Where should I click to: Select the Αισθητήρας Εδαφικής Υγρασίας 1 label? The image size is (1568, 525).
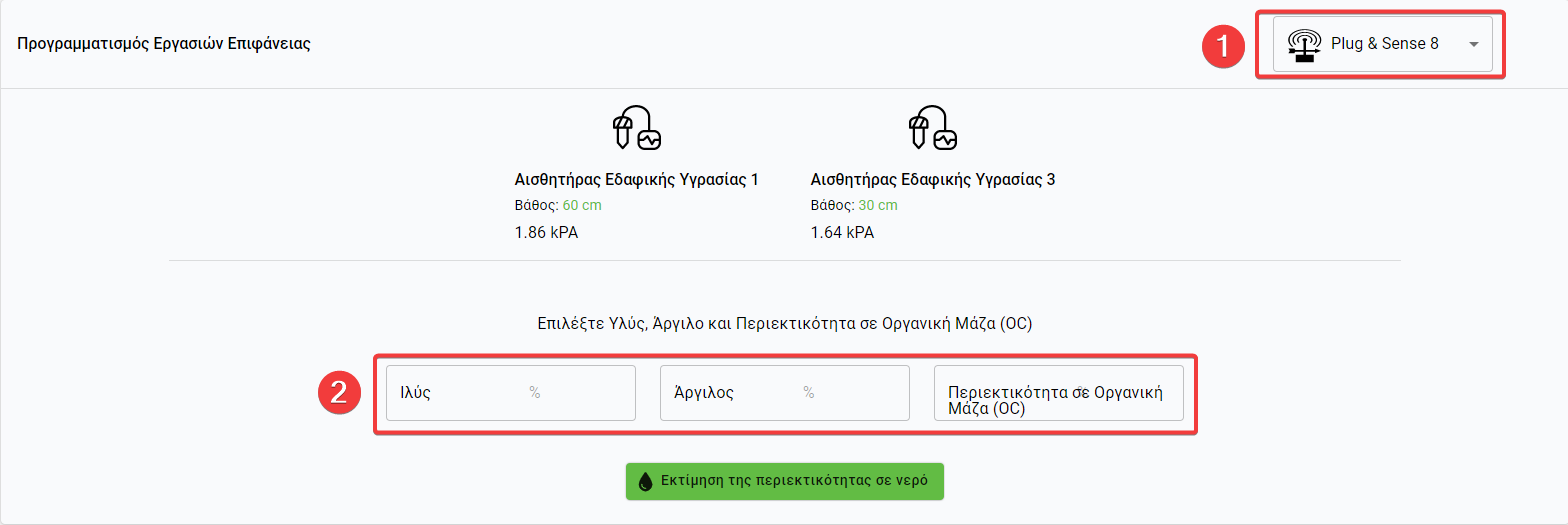[636, 180]
